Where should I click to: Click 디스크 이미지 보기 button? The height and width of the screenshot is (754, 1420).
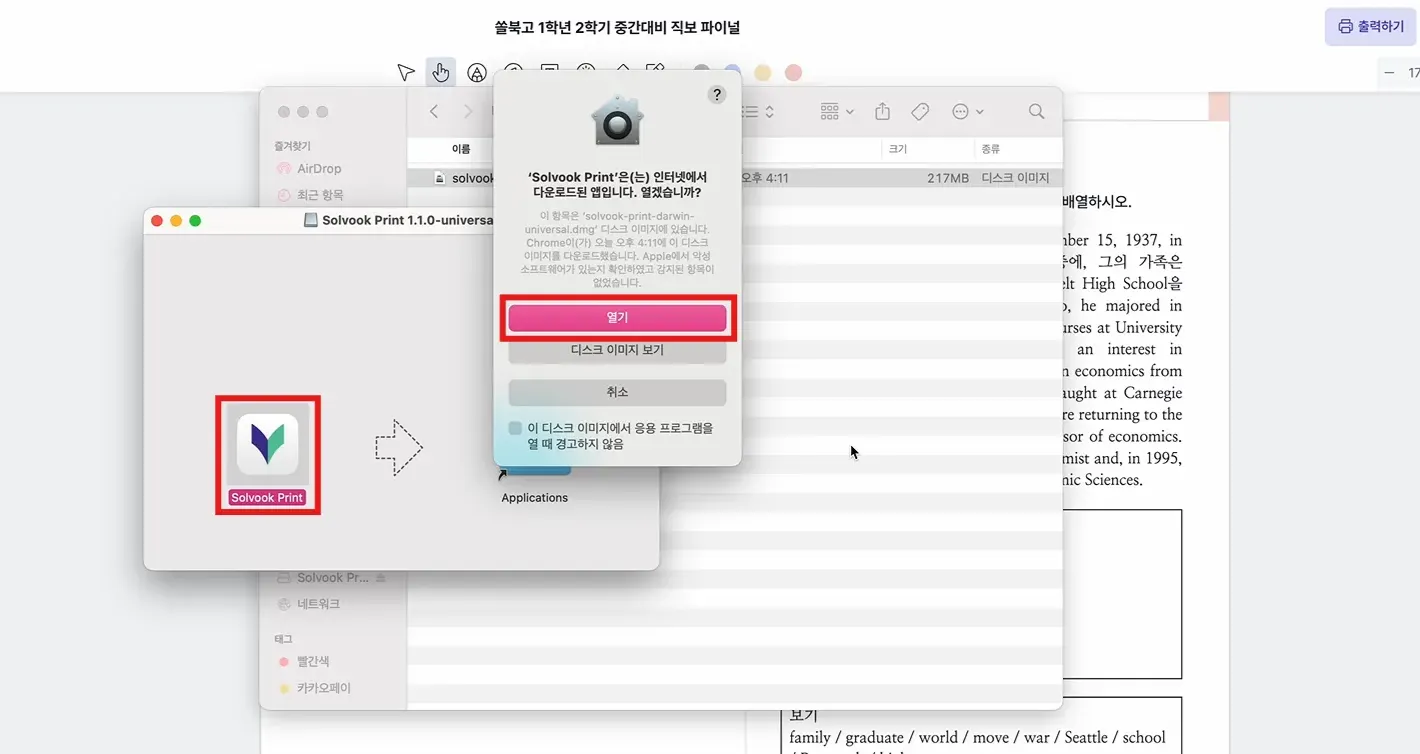[617, 350]
